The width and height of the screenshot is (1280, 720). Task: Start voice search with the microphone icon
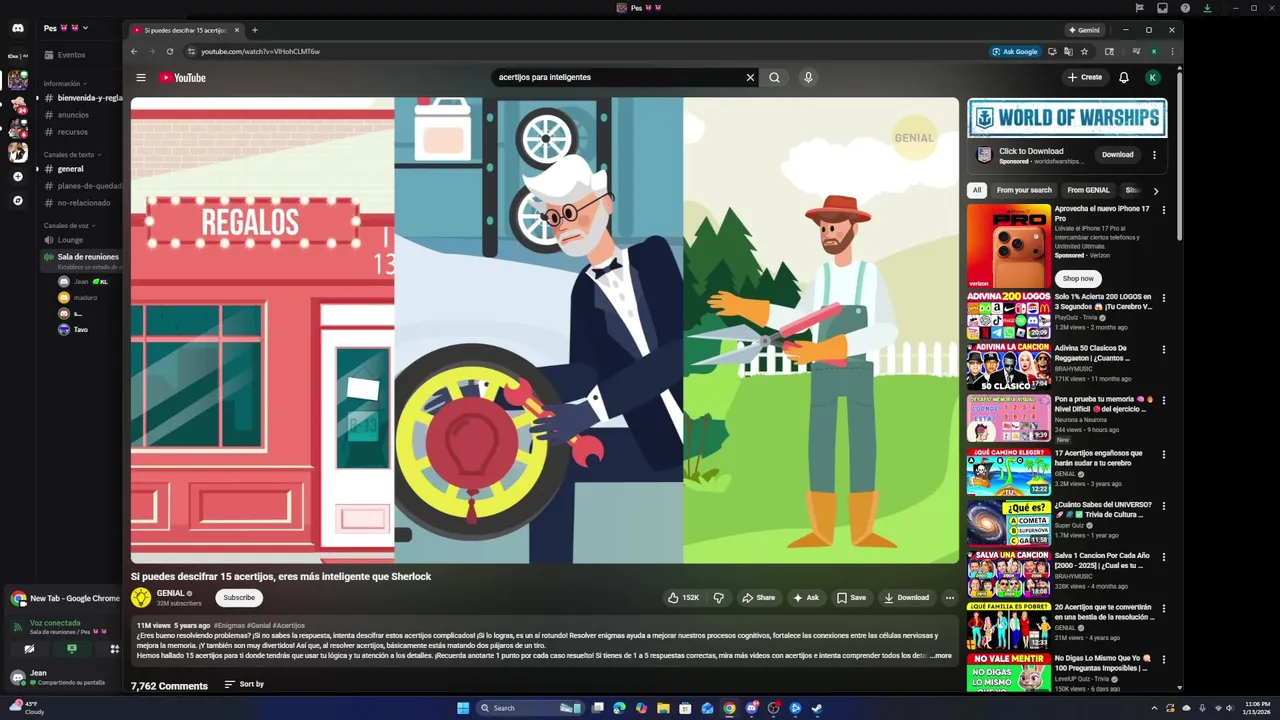coord(808,77)
